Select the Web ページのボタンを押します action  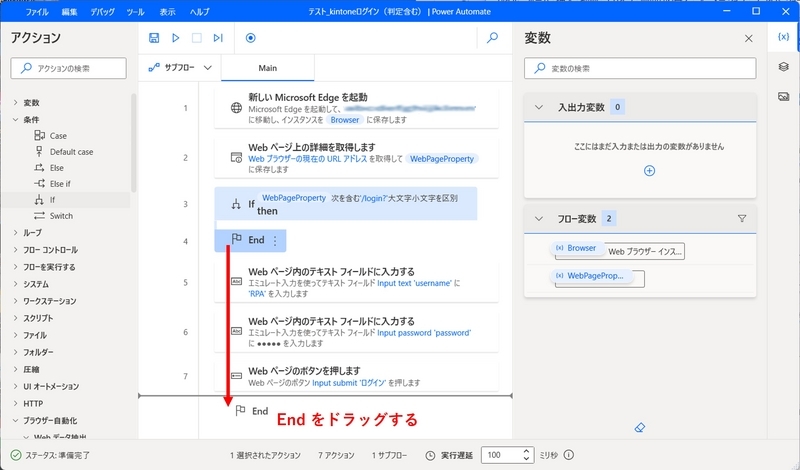[356, 376]
